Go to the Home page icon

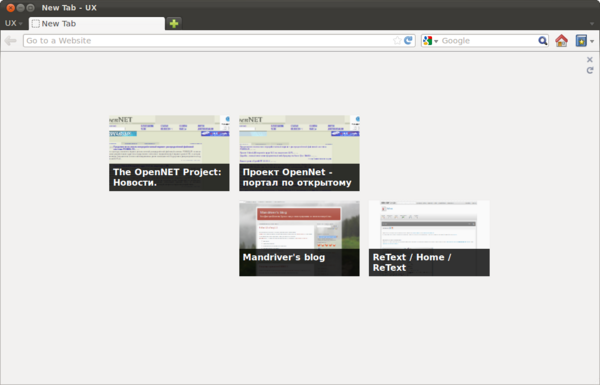(561, 41)
